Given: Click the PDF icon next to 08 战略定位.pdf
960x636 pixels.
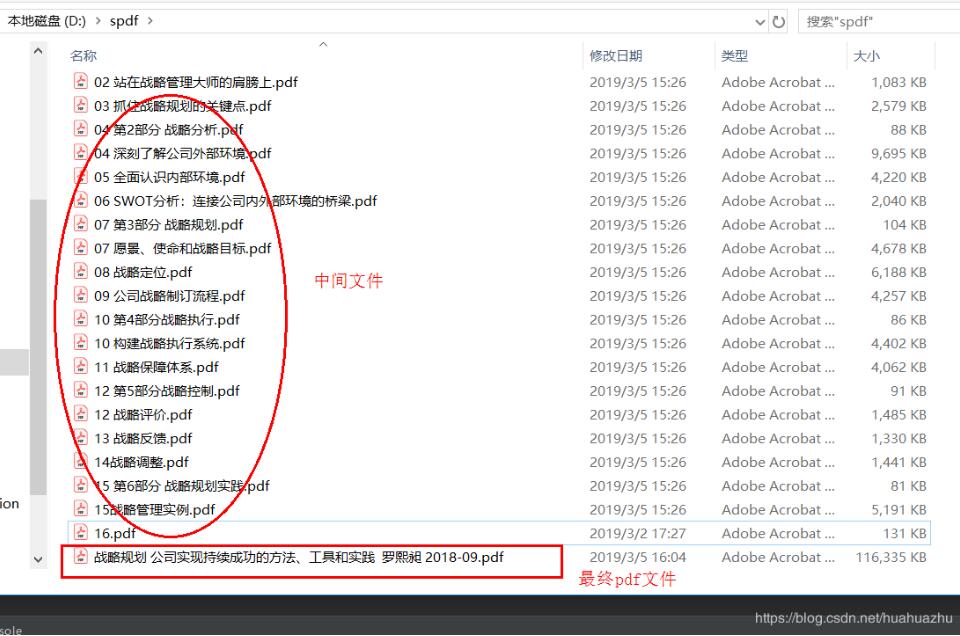Looking at the screenshot, I should pyautogui.click(x=81, y=271).
